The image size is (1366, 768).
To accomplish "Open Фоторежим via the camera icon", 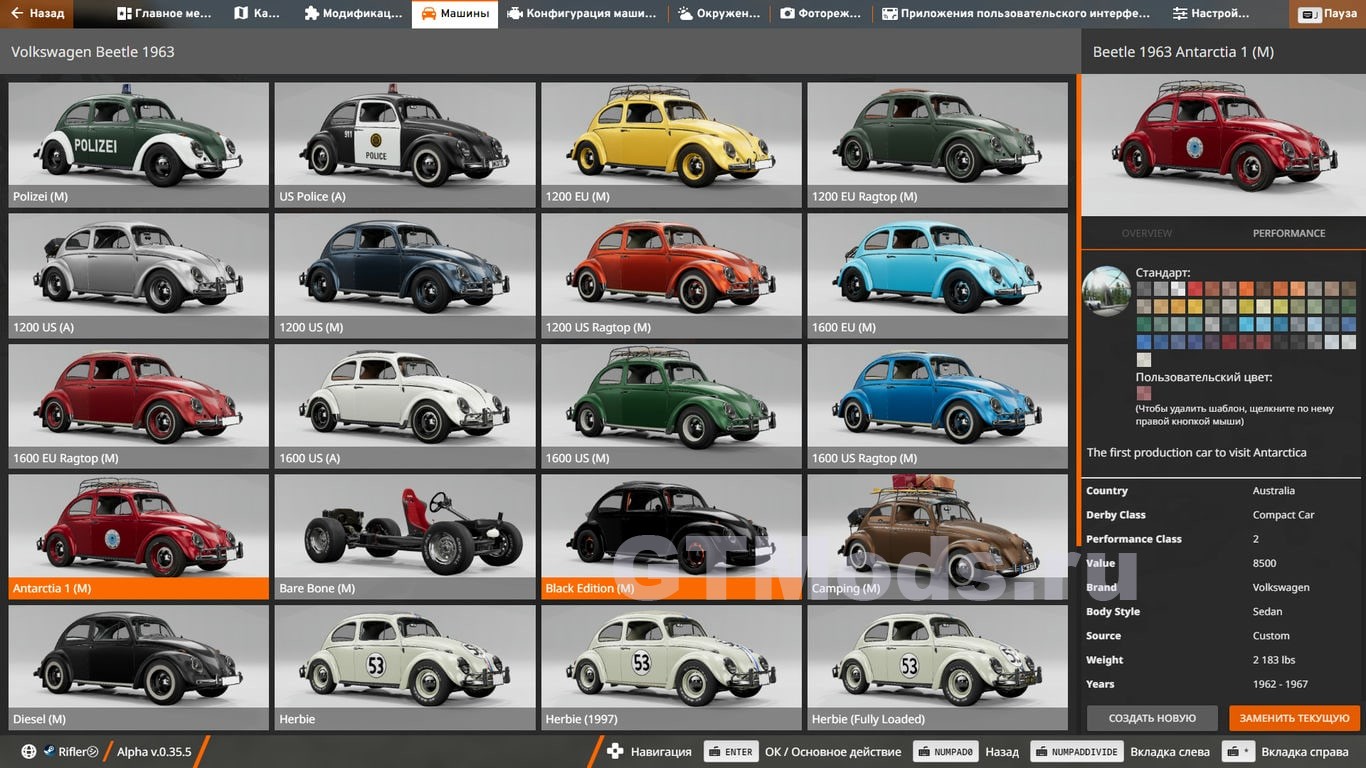I will tap(787, 14).
